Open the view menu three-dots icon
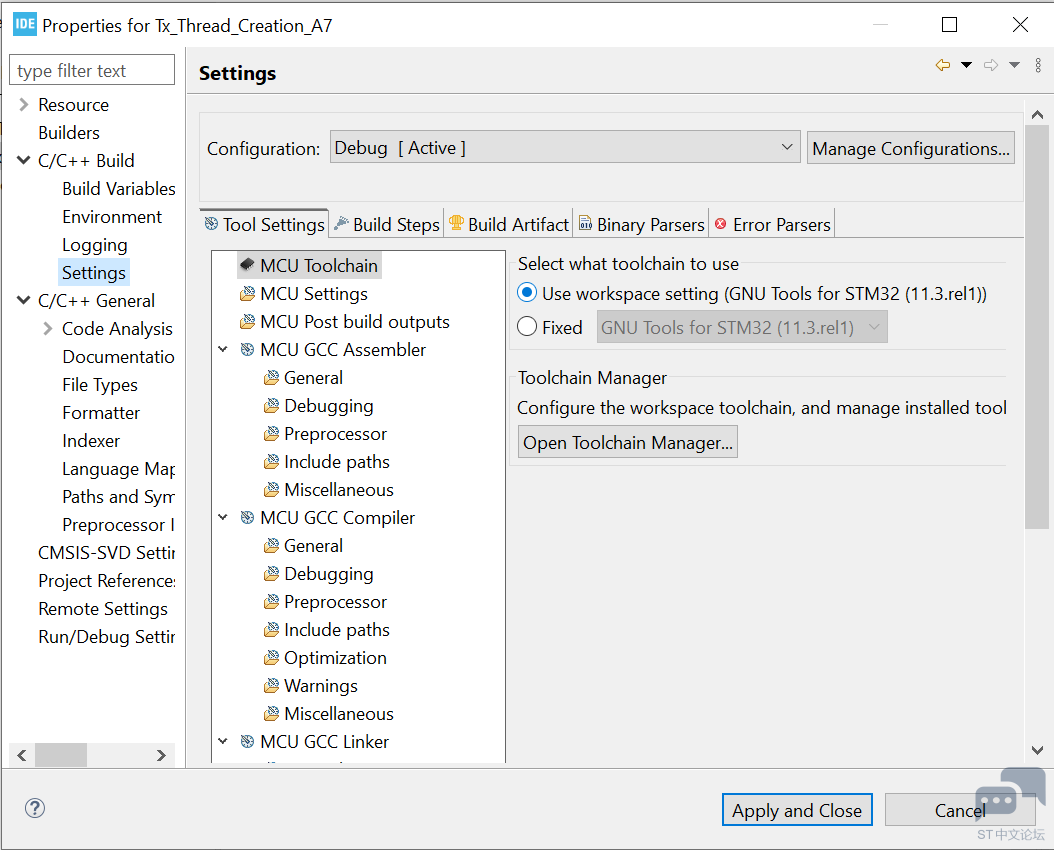The height and width of the screenshot is (850, 1054). (1038, 65)
